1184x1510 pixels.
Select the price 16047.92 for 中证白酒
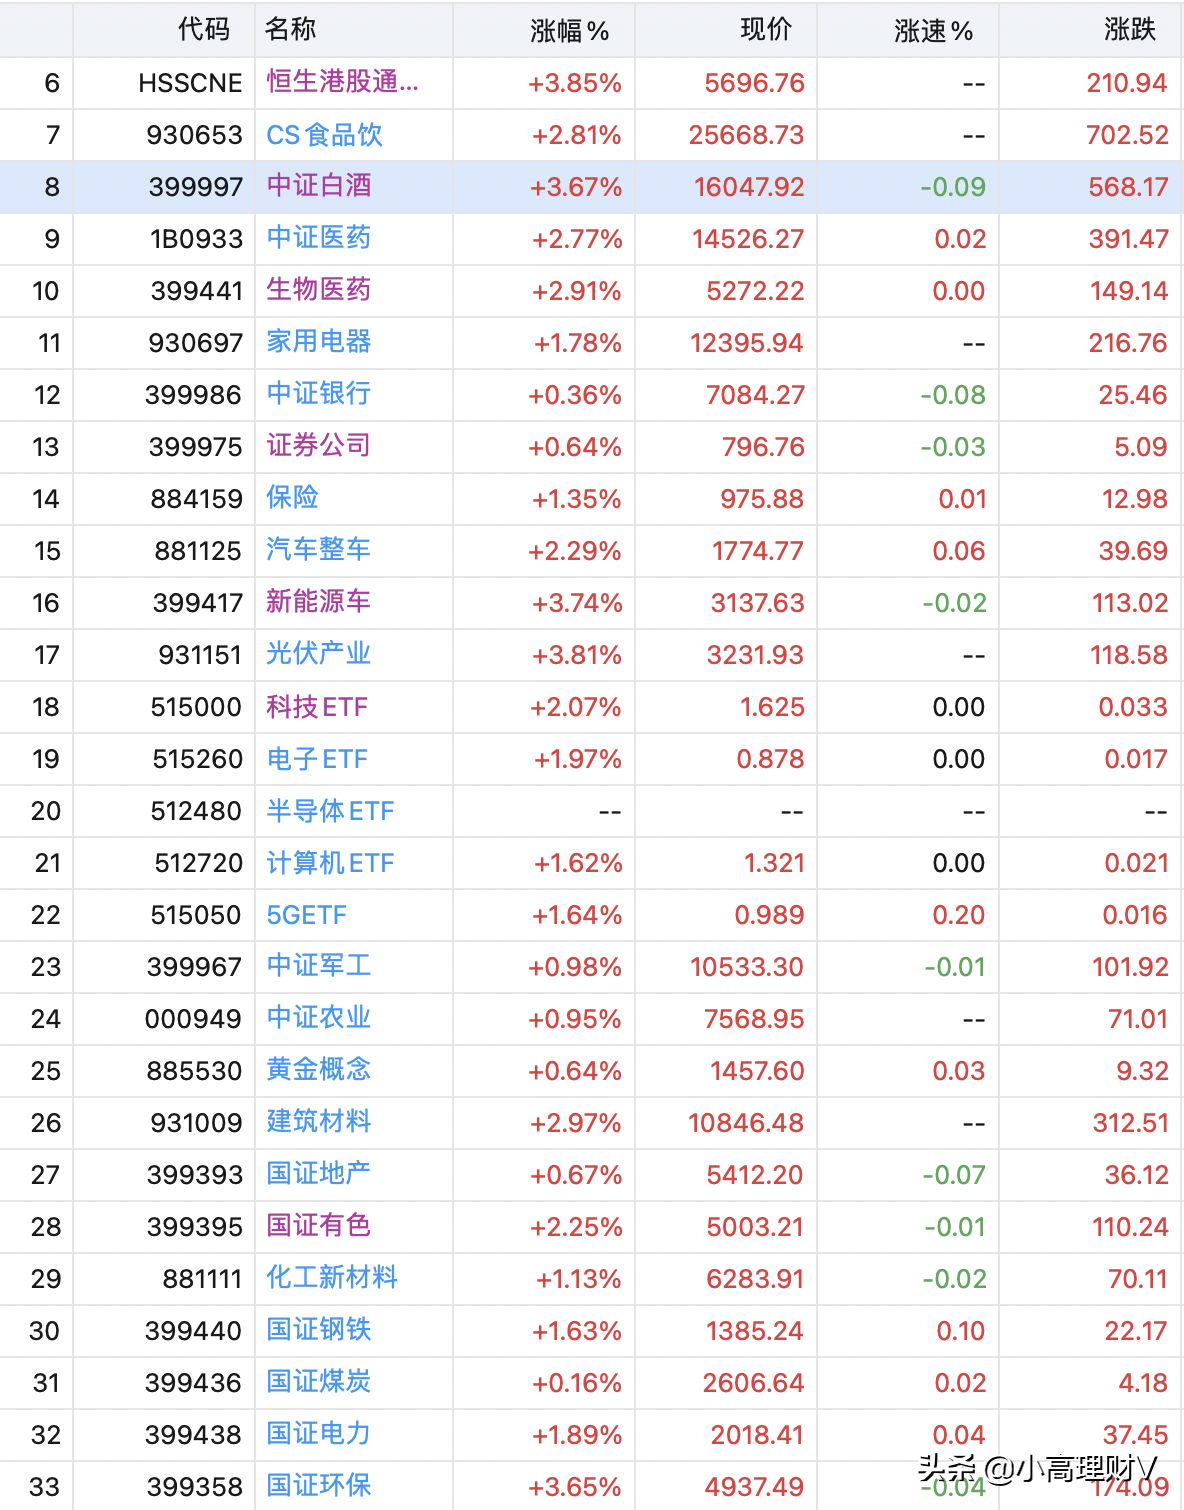pos(749,187)
